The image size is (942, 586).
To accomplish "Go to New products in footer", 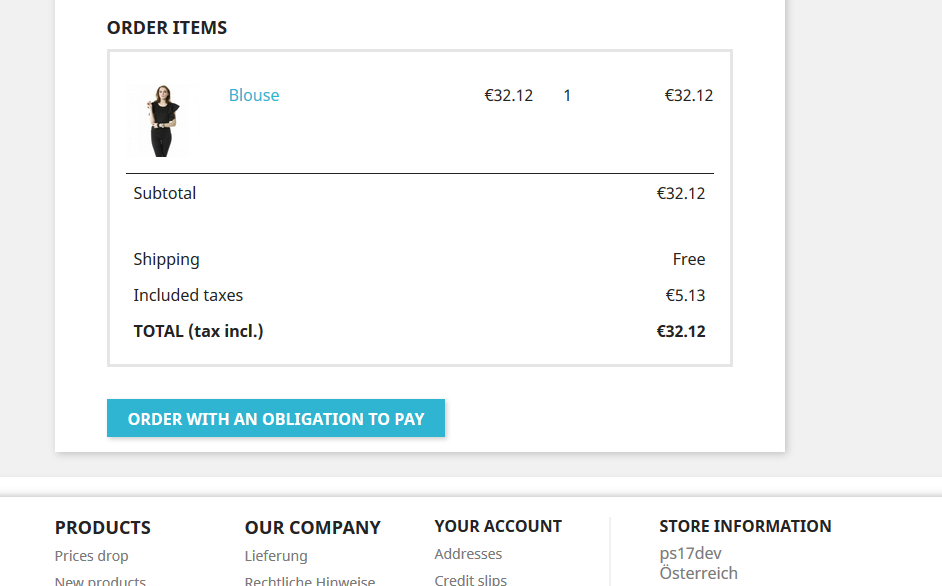I will [x=100, y=580].
